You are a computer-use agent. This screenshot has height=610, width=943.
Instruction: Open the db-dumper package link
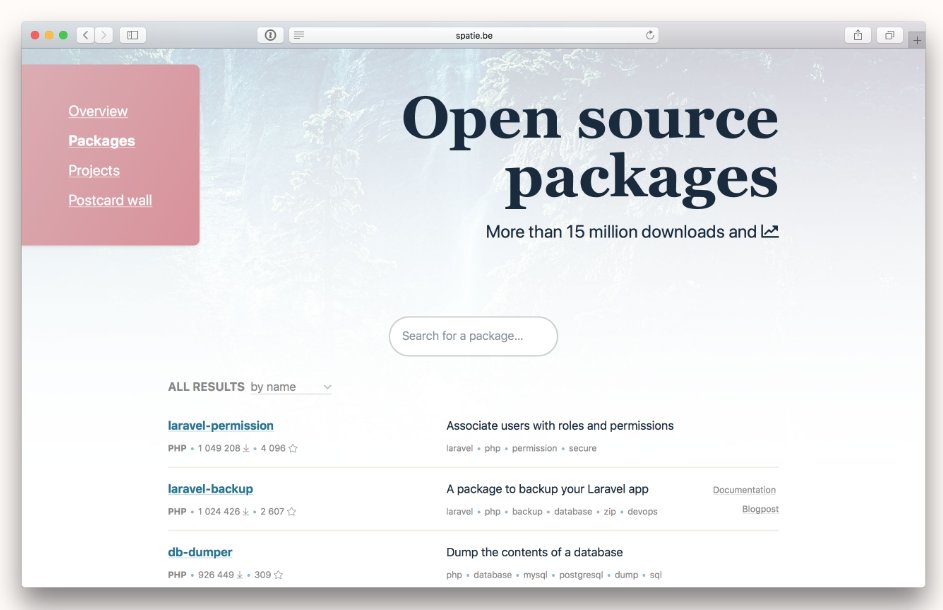200,552
